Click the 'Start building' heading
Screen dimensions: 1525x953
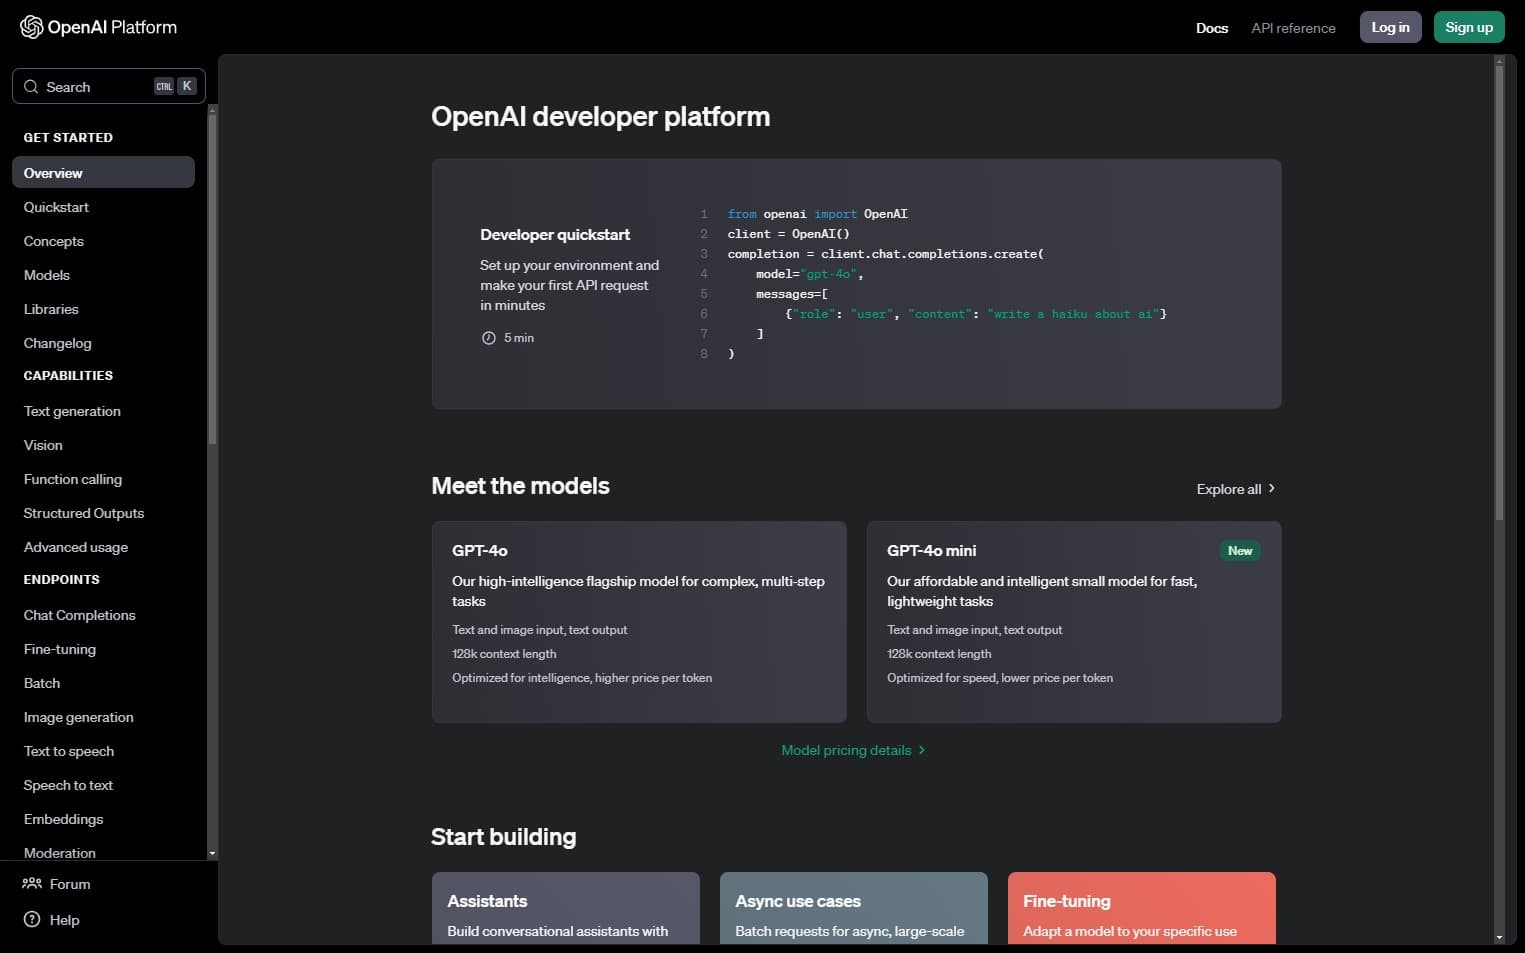pyautogui.click(x=503, y=837)
